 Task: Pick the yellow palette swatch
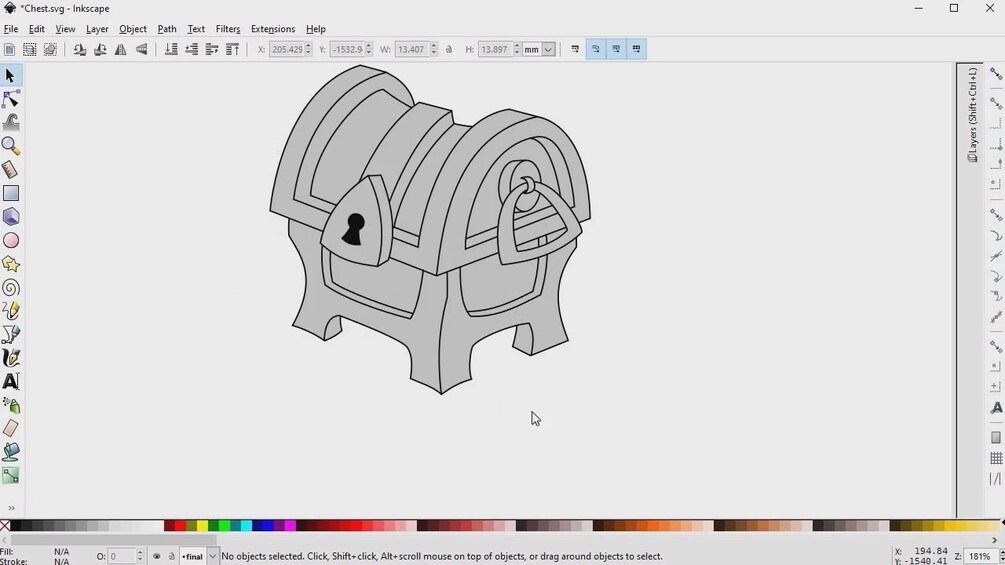(202, 526)
